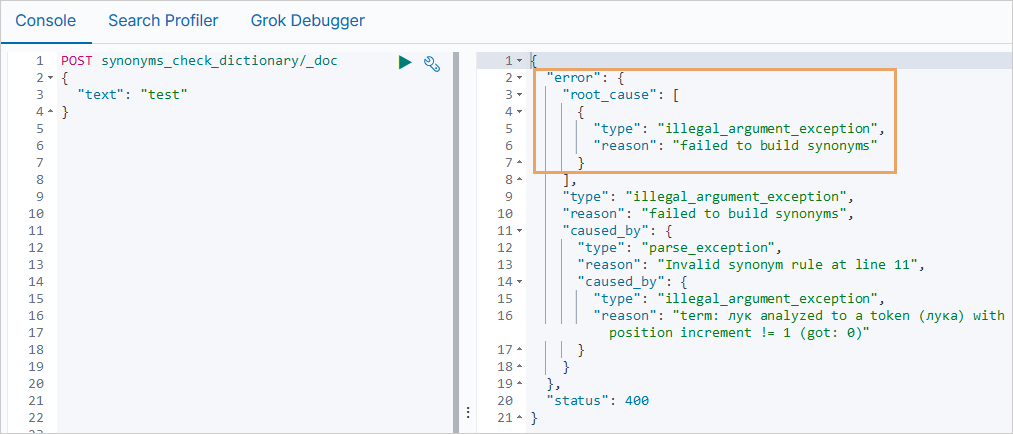Switch to the Console tab
Screen dimensions: 1013x434
(x=46, y=20)
